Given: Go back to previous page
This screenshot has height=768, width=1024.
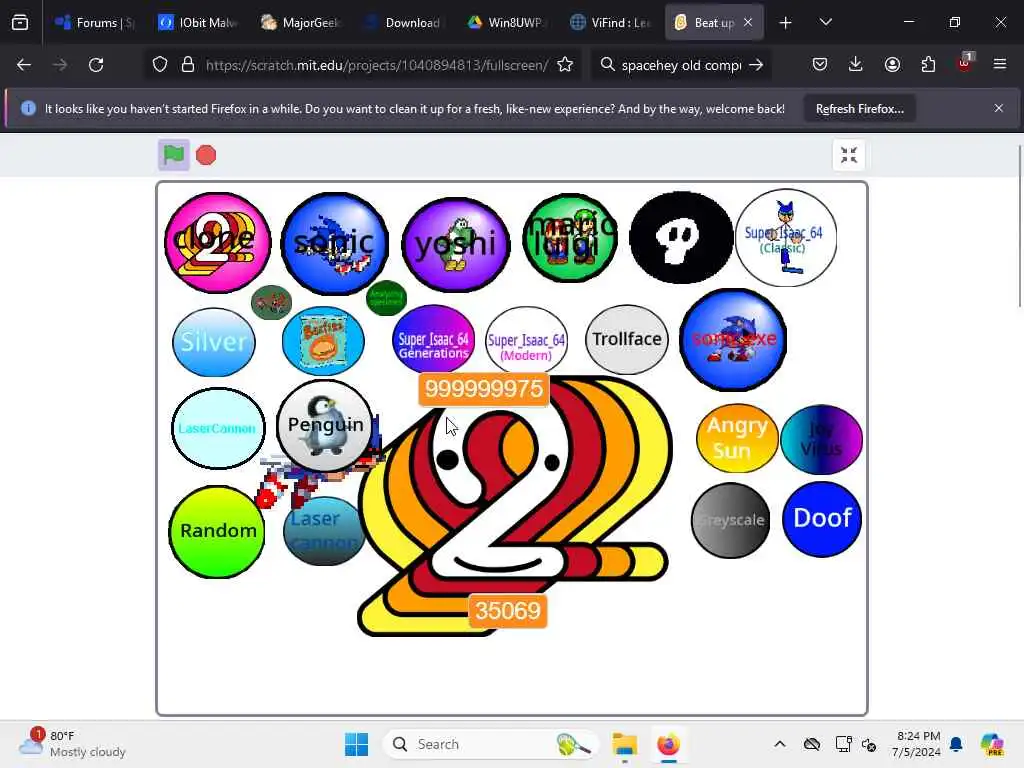Looking at the screenshot, I should click(x=24, y=65).
